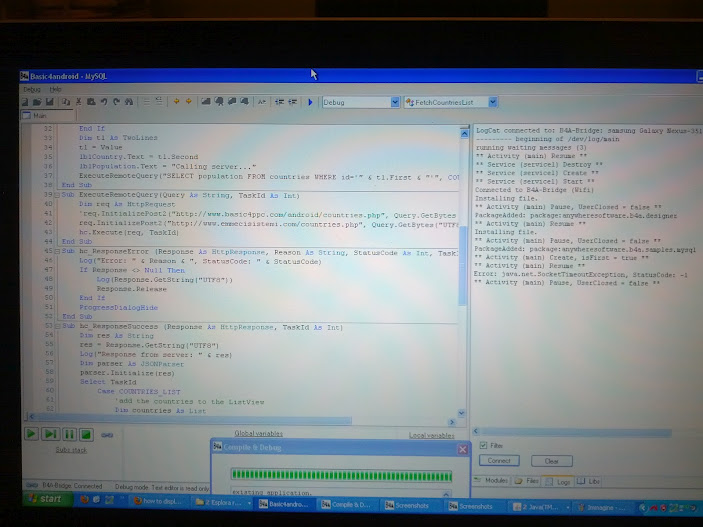Click the Find binoculars icon
The height and width of the screenshot is (527, 703).
click(129, 102)
